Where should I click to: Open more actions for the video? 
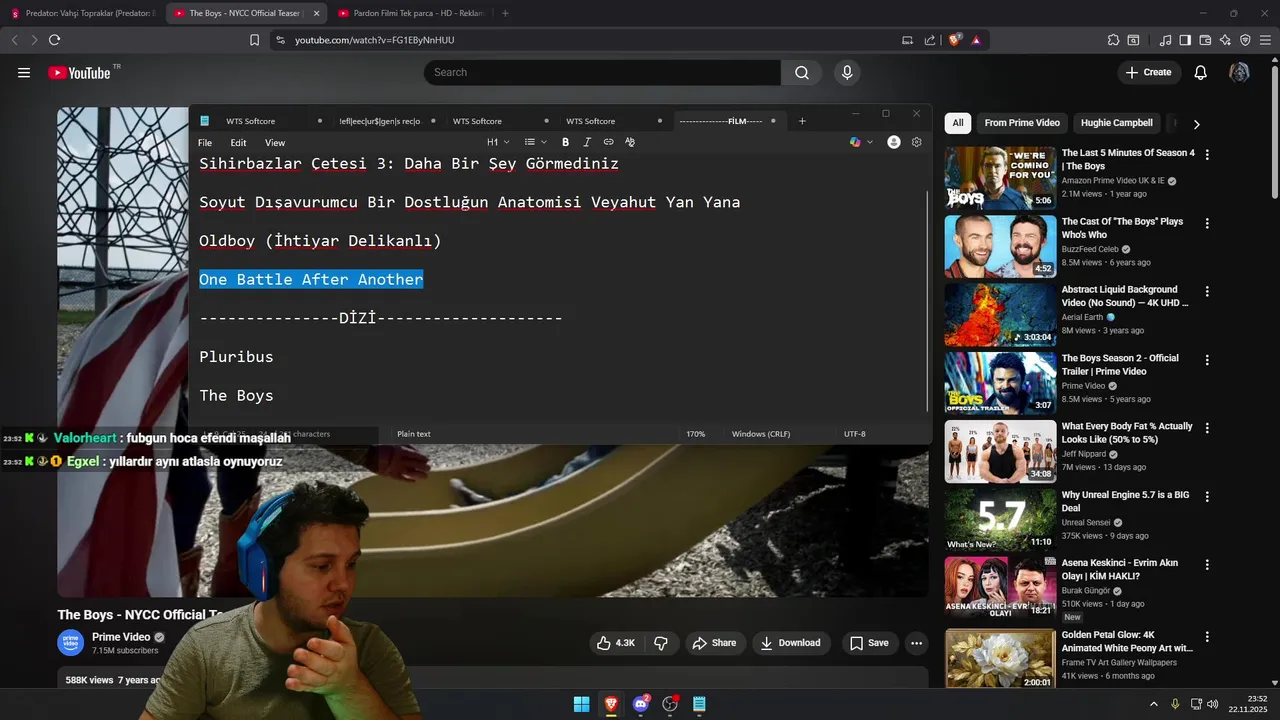[916, 643]
